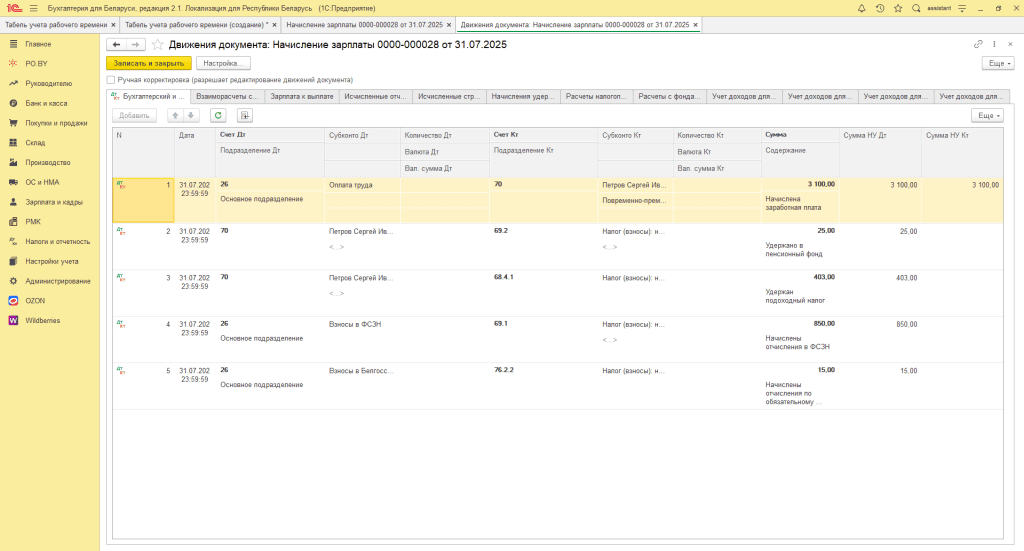Screen dimensions: 1024x551
Task: Switch to Зарплата к выплате tab
Action: [302, 97]
